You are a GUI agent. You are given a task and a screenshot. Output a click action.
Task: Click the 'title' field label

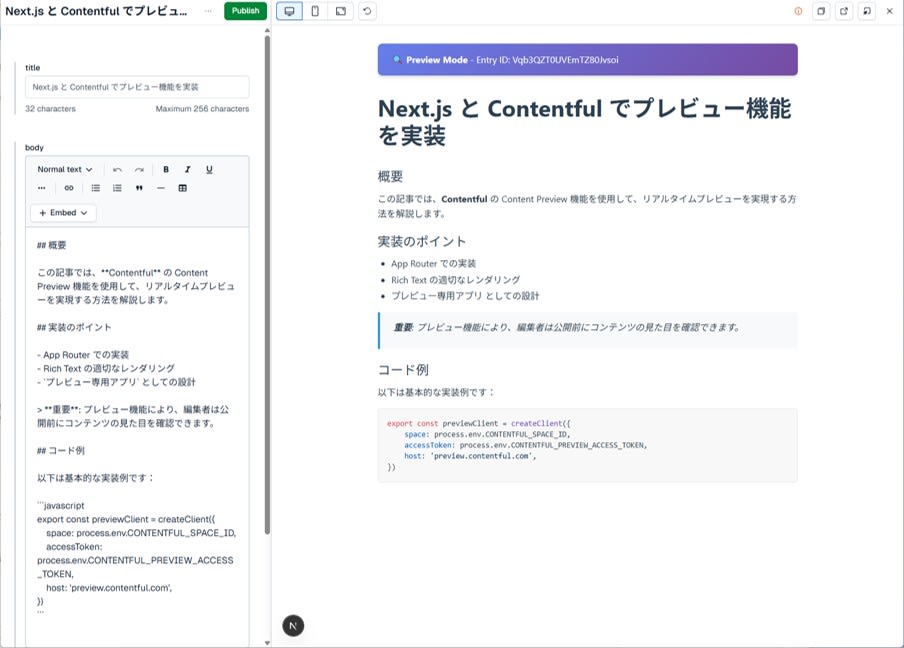pos(32,67)
